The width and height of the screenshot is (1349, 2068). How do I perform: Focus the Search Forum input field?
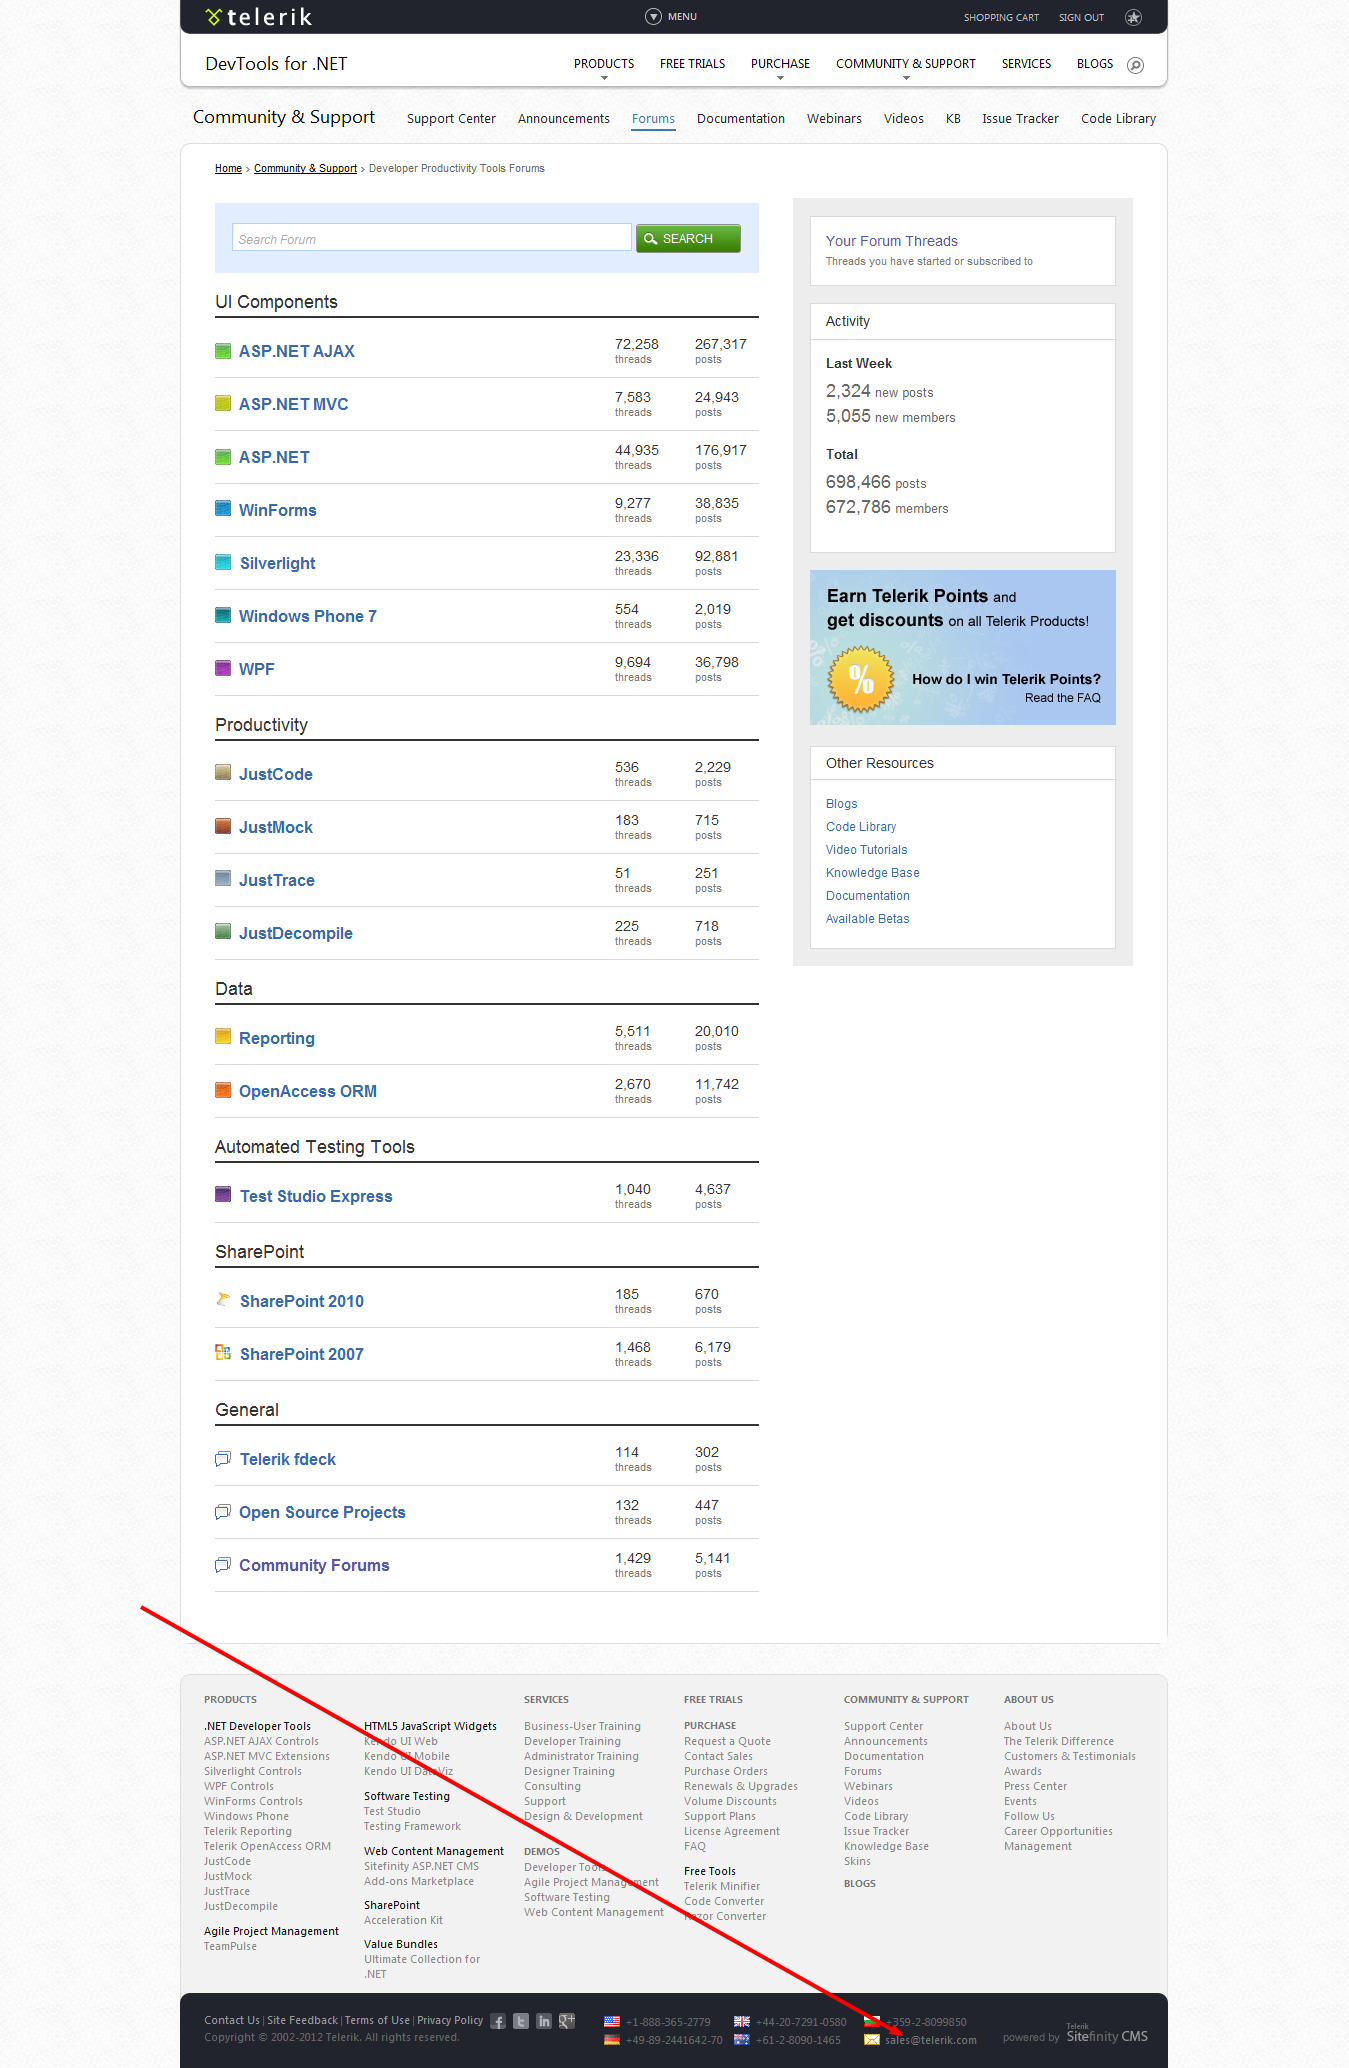pos(431,239)
